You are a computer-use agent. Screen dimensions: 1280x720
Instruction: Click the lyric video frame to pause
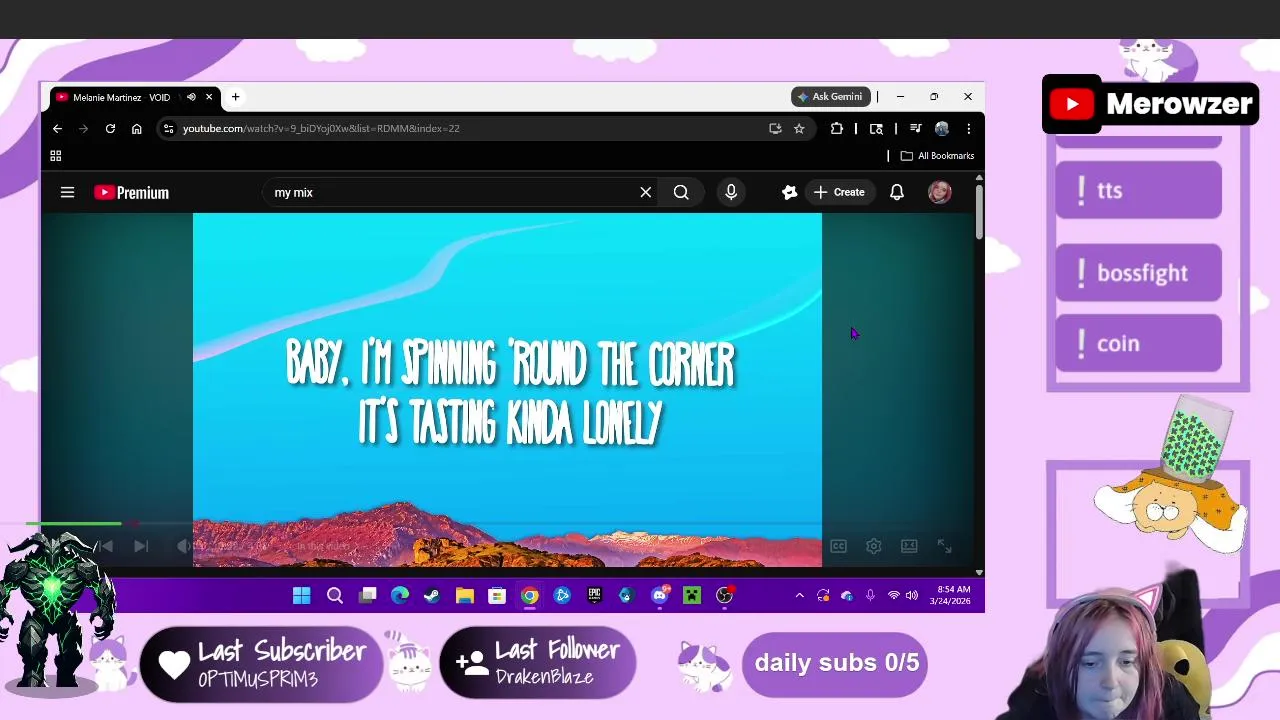(507, 390)
